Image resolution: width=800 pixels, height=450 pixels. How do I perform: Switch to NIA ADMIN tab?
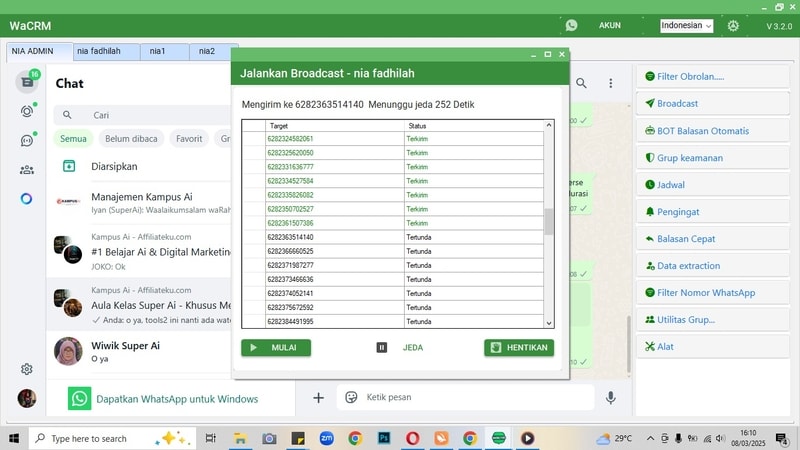click(39, 52)
